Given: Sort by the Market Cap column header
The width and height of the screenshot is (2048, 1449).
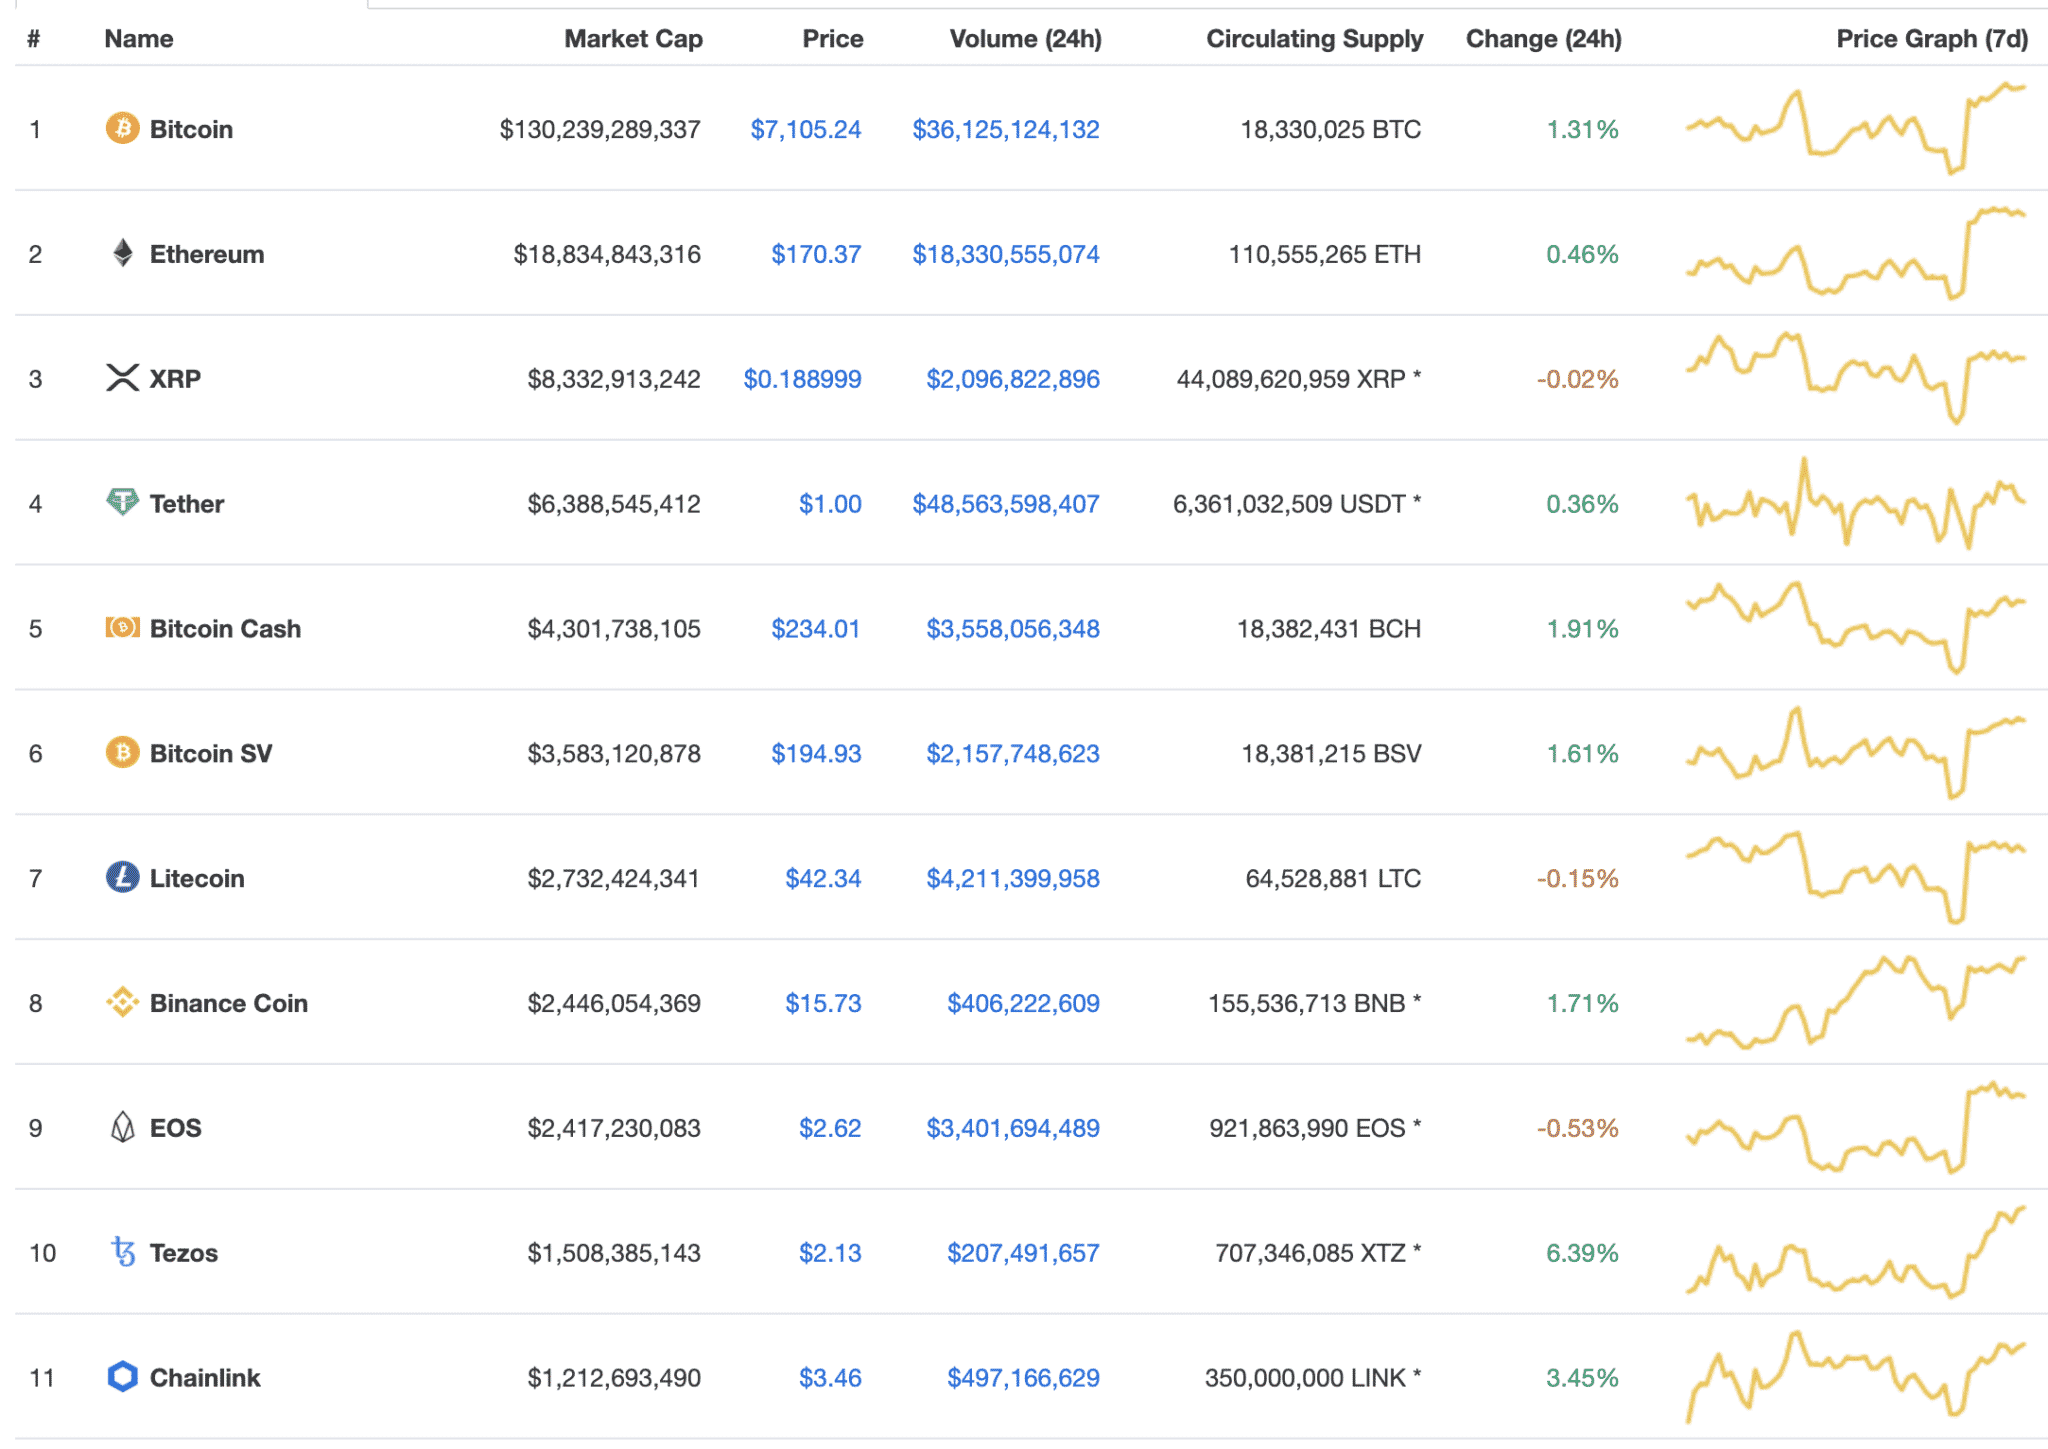Looking at the screenshot, I should [x=633, y=39].
